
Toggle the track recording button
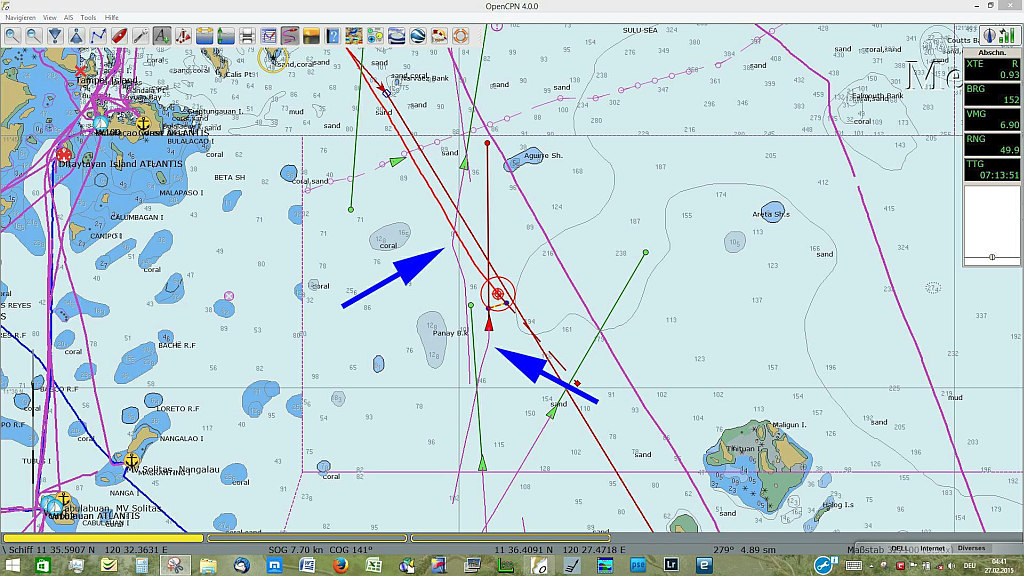pyautogui.click(x=290, y=36)
